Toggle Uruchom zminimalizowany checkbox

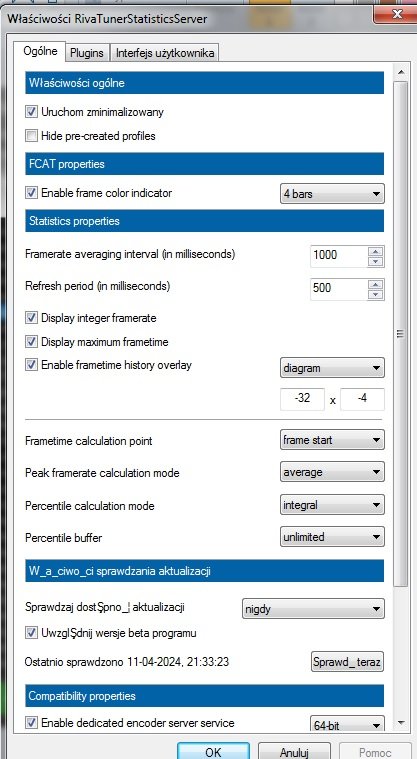[31, 112]
